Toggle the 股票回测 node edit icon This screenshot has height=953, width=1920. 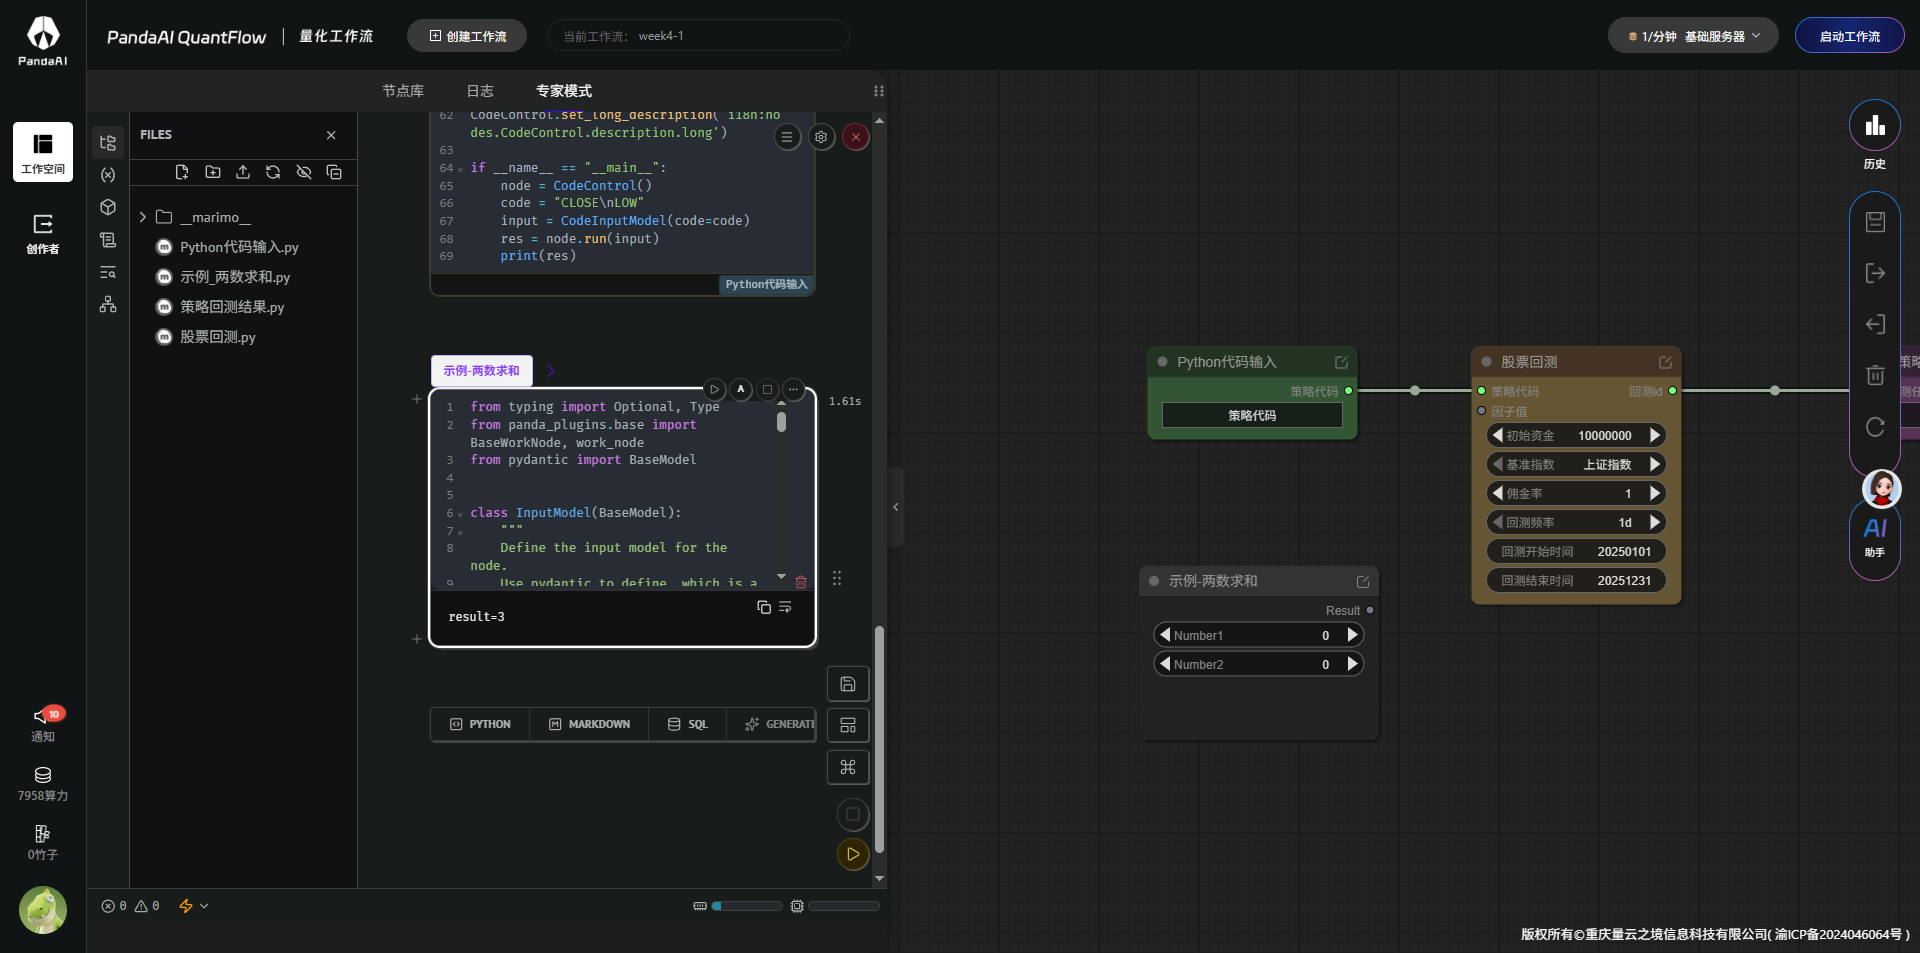pos(1665,362)
